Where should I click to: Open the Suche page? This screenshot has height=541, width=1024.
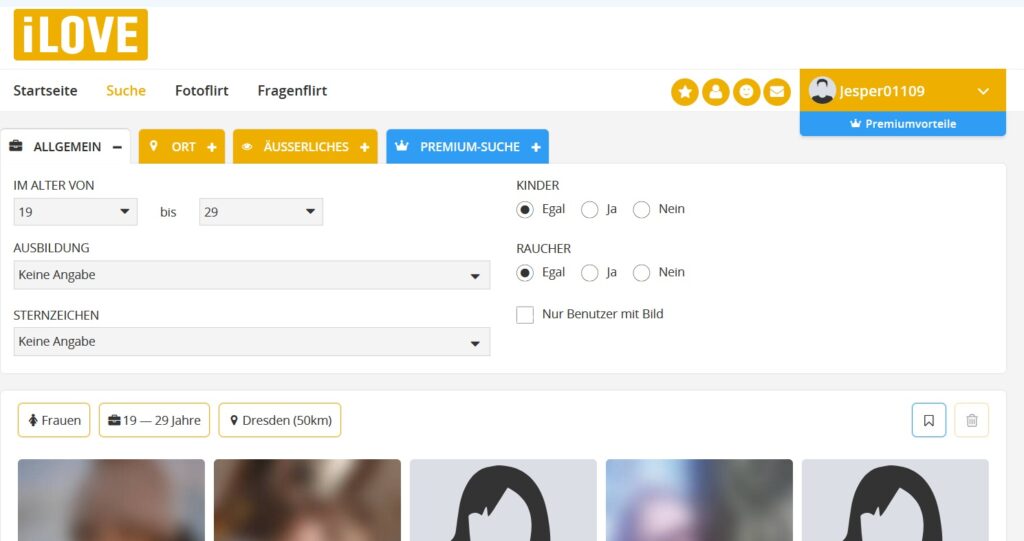[x=126, y=91]
